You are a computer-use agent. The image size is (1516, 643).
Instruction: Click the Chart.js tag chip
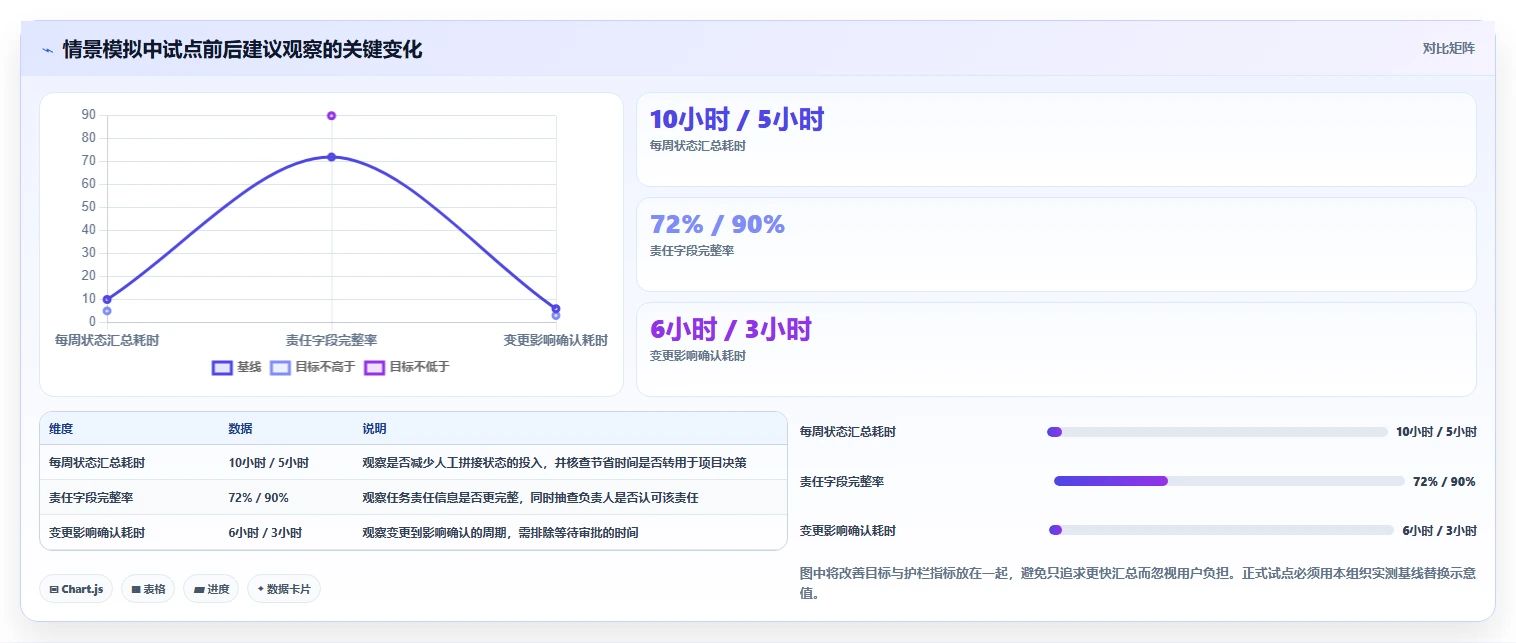77,589
